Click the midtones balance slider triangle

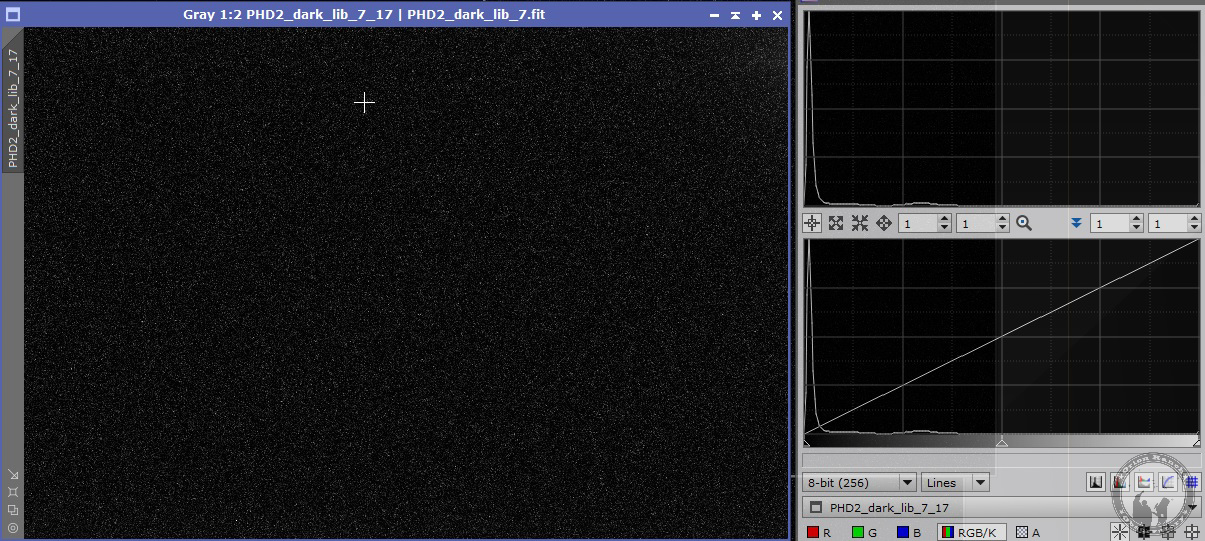1001,442
